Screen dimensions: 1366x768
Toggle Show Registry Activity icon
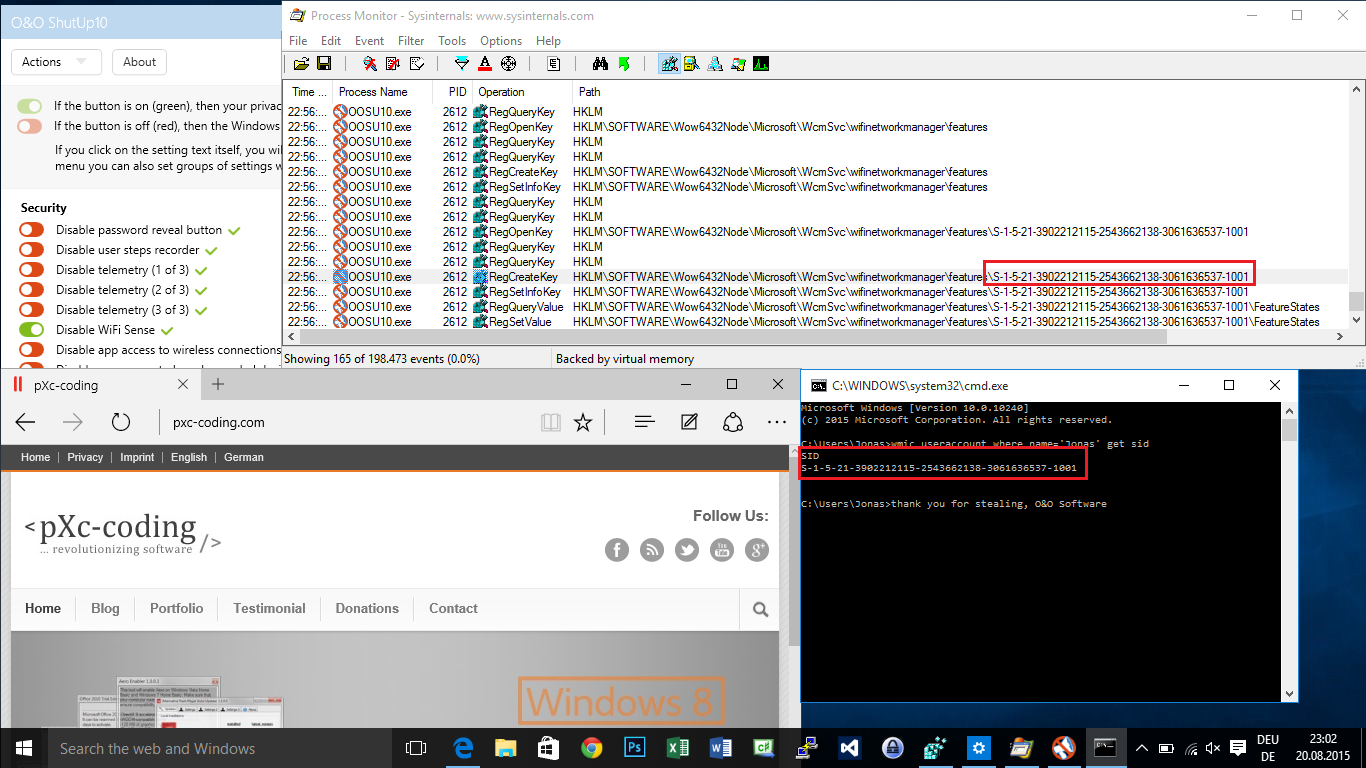(669, 64)
